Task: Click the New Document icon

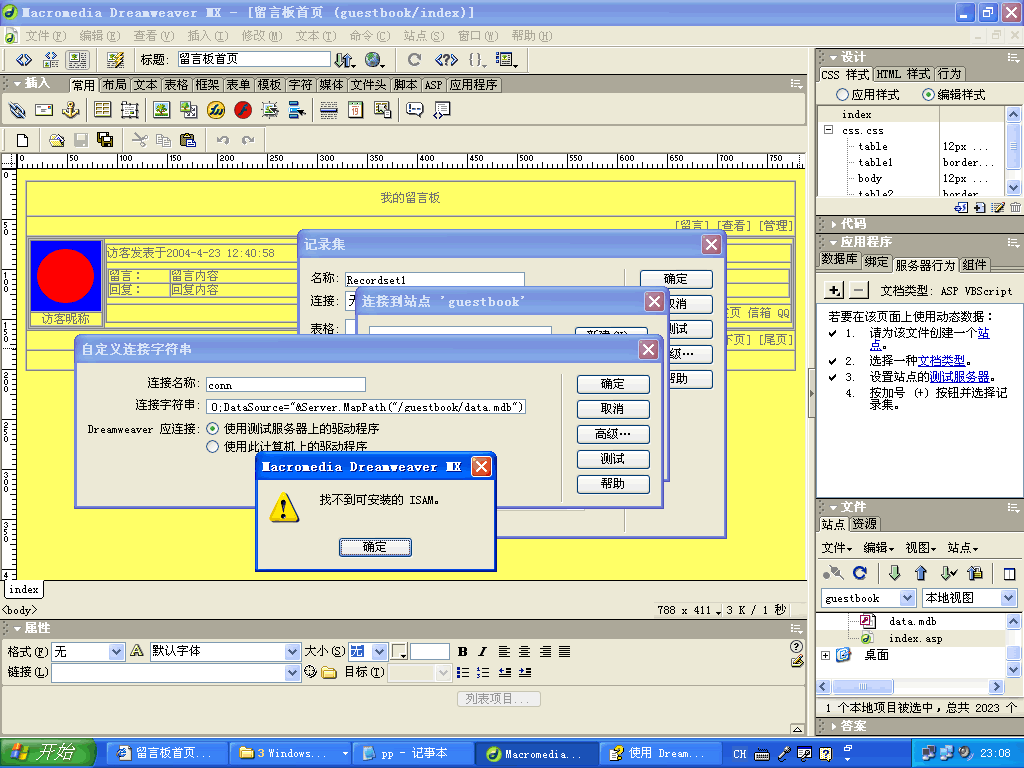Action: click(22, 140)
